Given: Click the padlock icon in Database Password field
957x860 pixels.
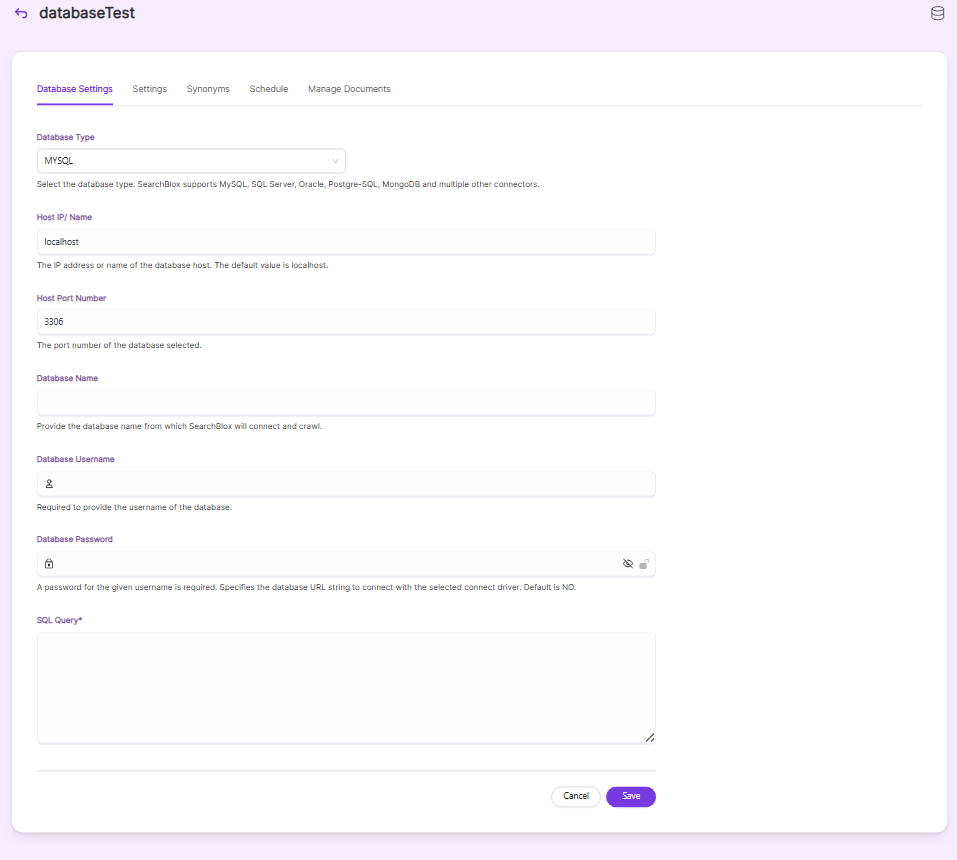Looking at the screenshot, I should 49,564.
